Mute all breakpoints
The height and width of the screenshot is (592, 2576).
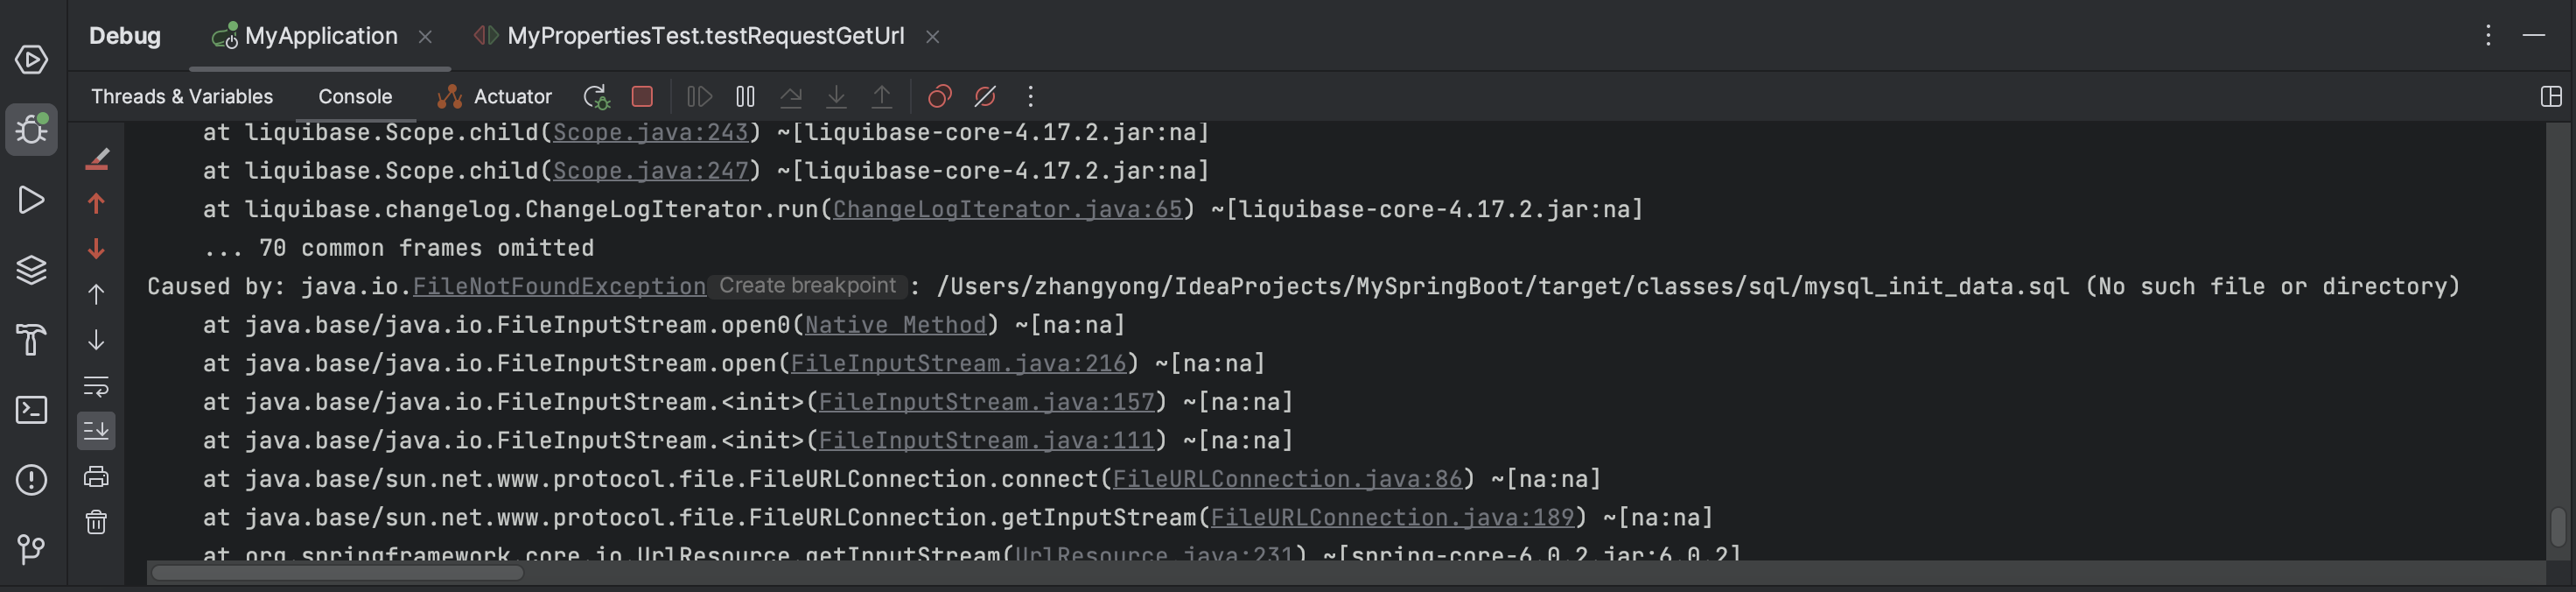[x=984, y=97]
